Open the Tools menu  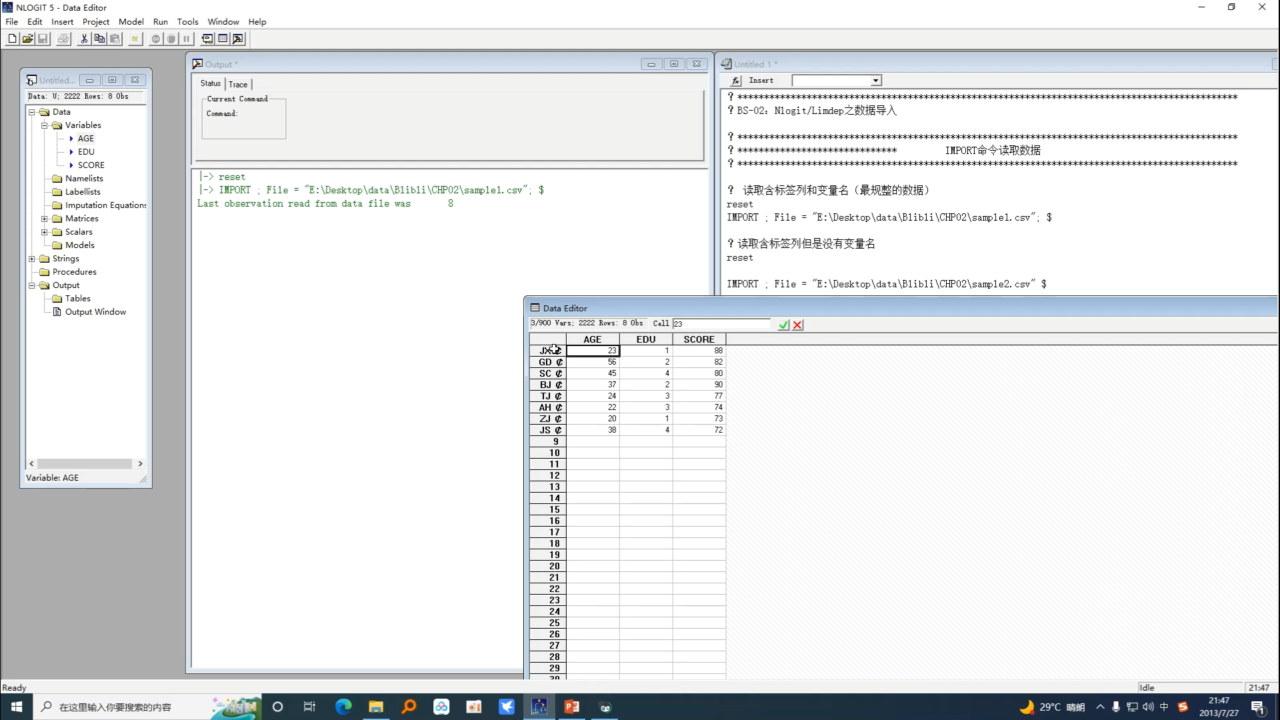point(188,21)
